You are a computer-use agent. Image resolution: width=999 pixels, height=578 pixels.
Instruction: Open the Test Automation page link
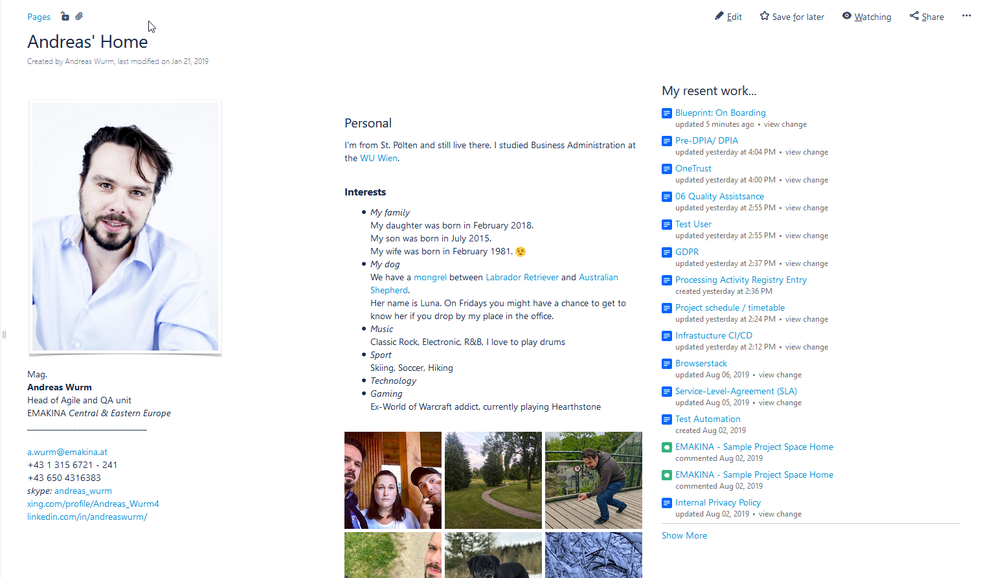pos(707,419)
